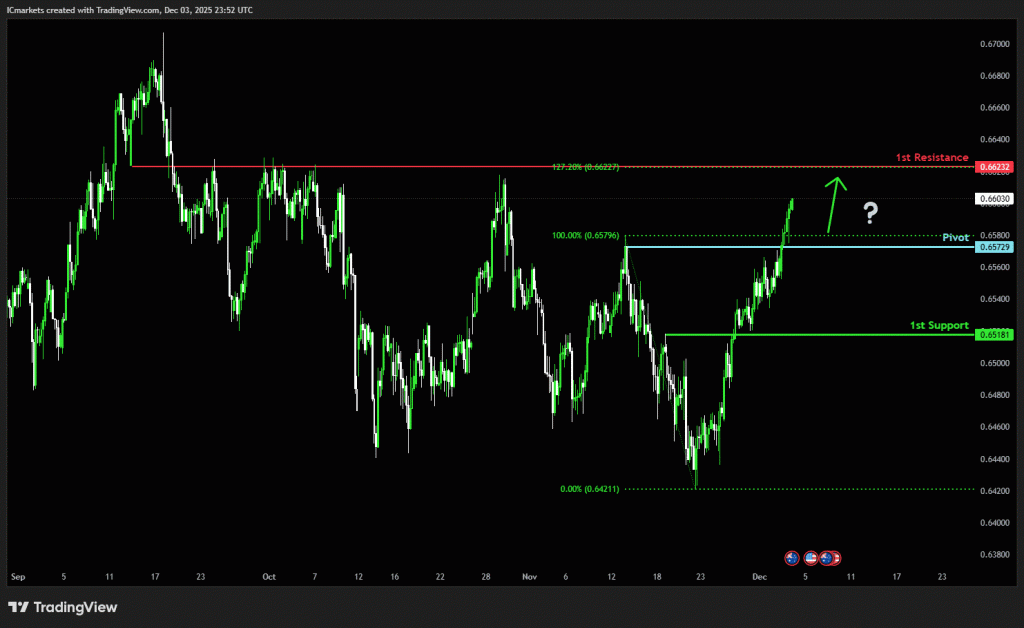Viewport: 1024px width, 628px height.
Task: Select the second Australian flag event icon
Action: coord(827,557)
